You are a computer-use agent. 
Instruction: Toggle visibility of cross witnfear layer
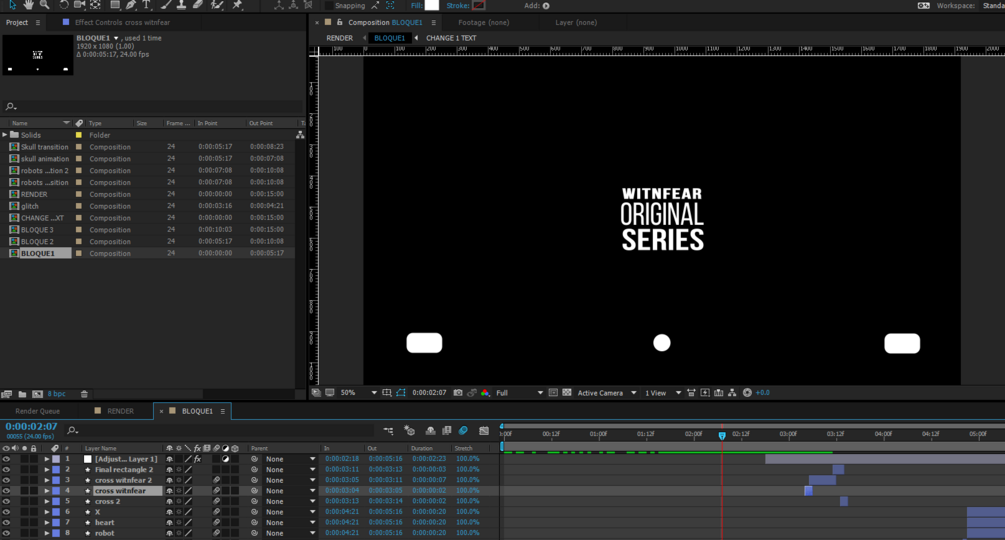tap(6, 491)
